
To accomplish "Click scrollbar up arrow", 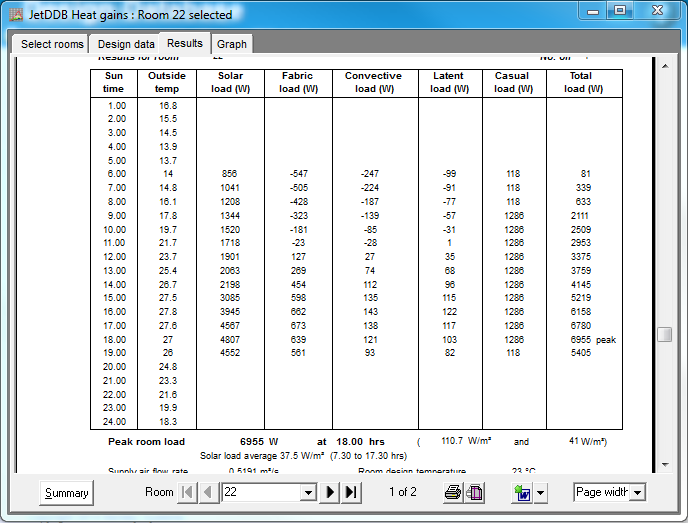I will click(x=665, y=66).
